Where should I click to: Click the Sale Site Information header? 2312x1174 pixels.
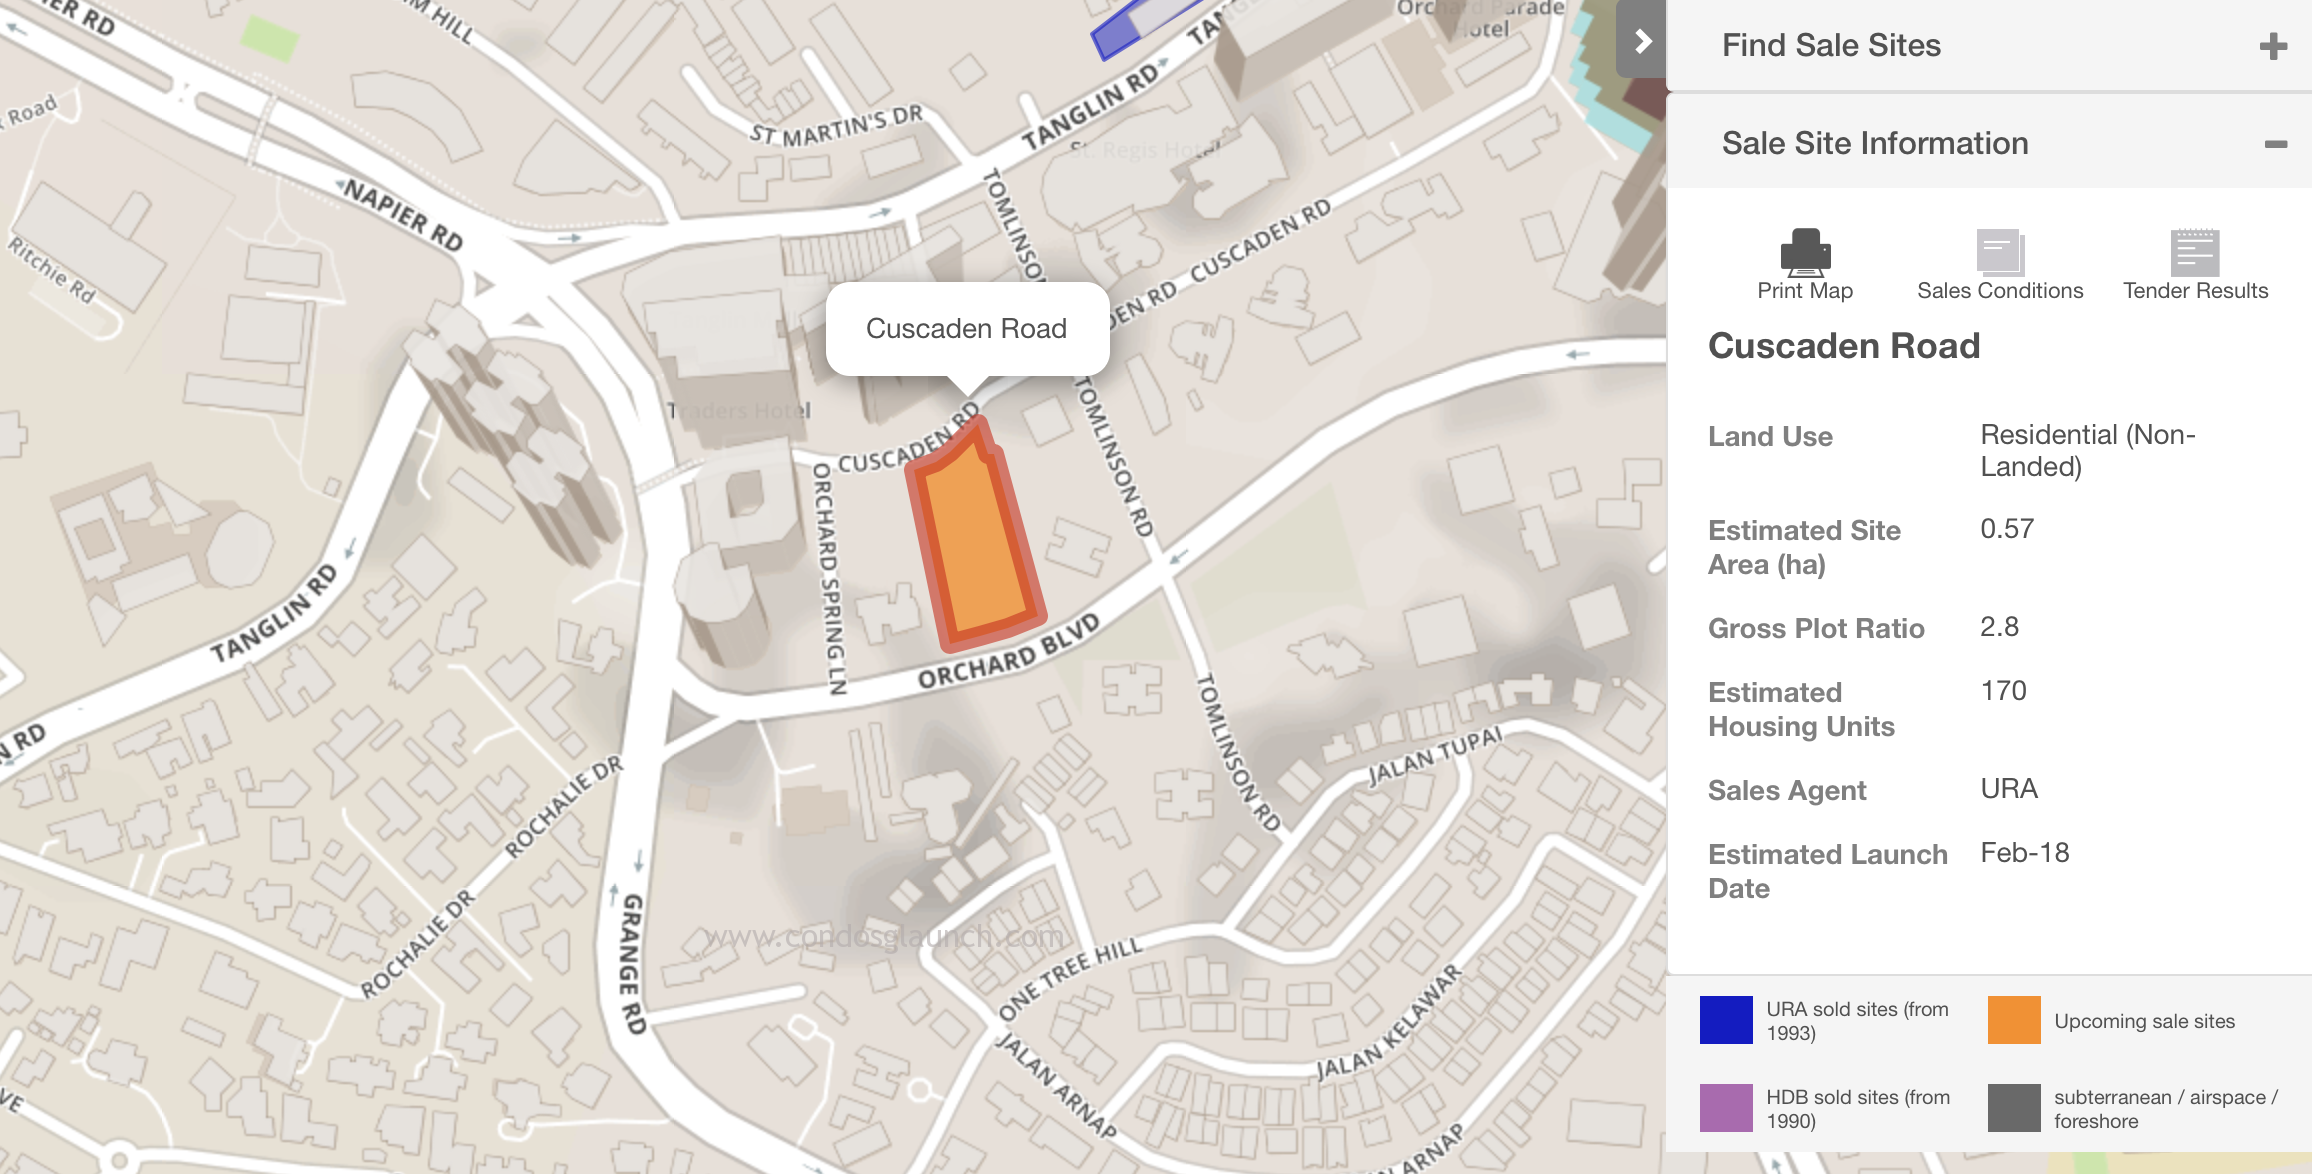pyautogui.click(x=1874, y=144)
